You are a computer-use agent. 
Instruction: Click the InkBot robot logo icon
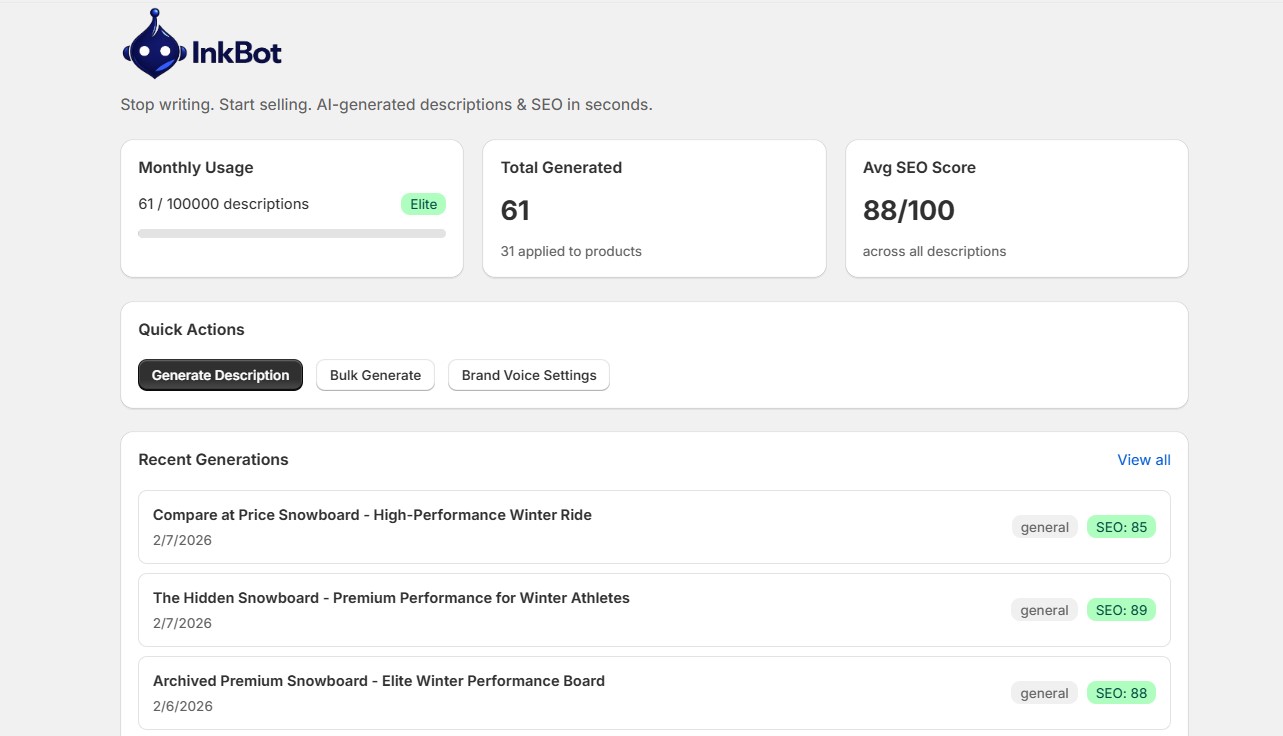pyautogui.click(x=152, y=44)
